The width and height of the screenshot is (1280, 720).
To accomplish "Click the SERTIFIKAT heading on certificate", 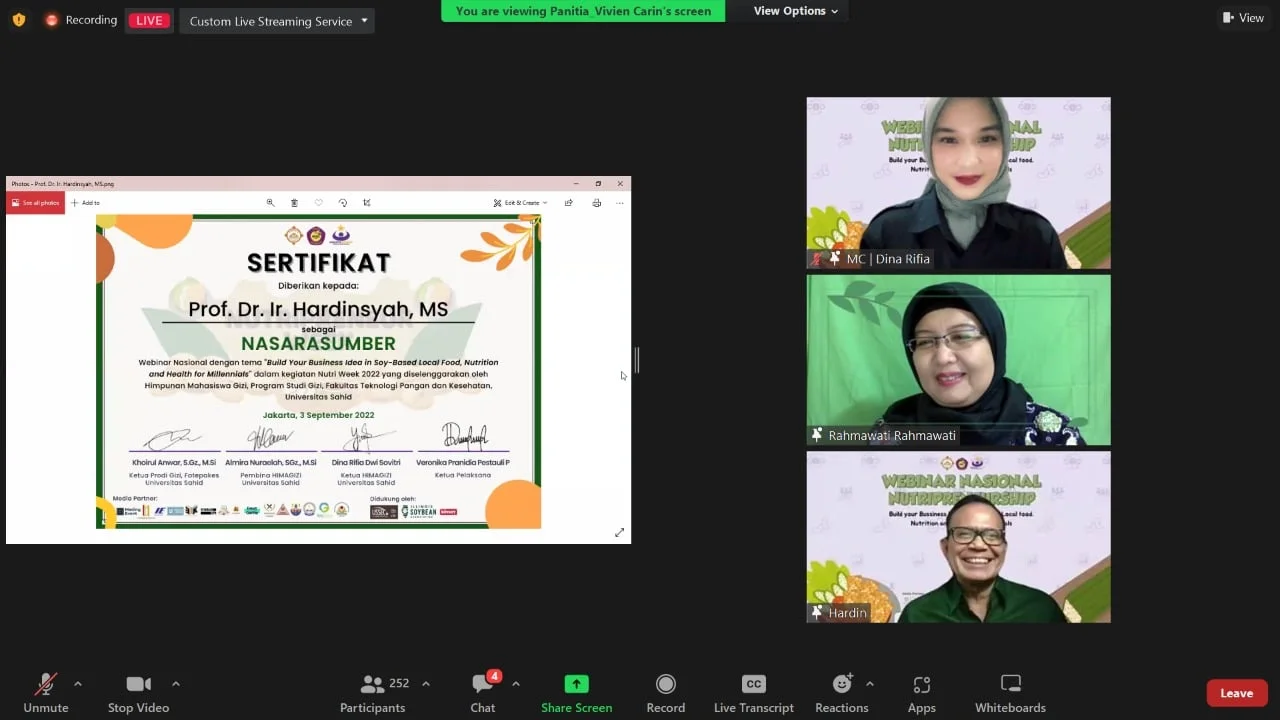I will pyautogui.click(x=319, y=263).
